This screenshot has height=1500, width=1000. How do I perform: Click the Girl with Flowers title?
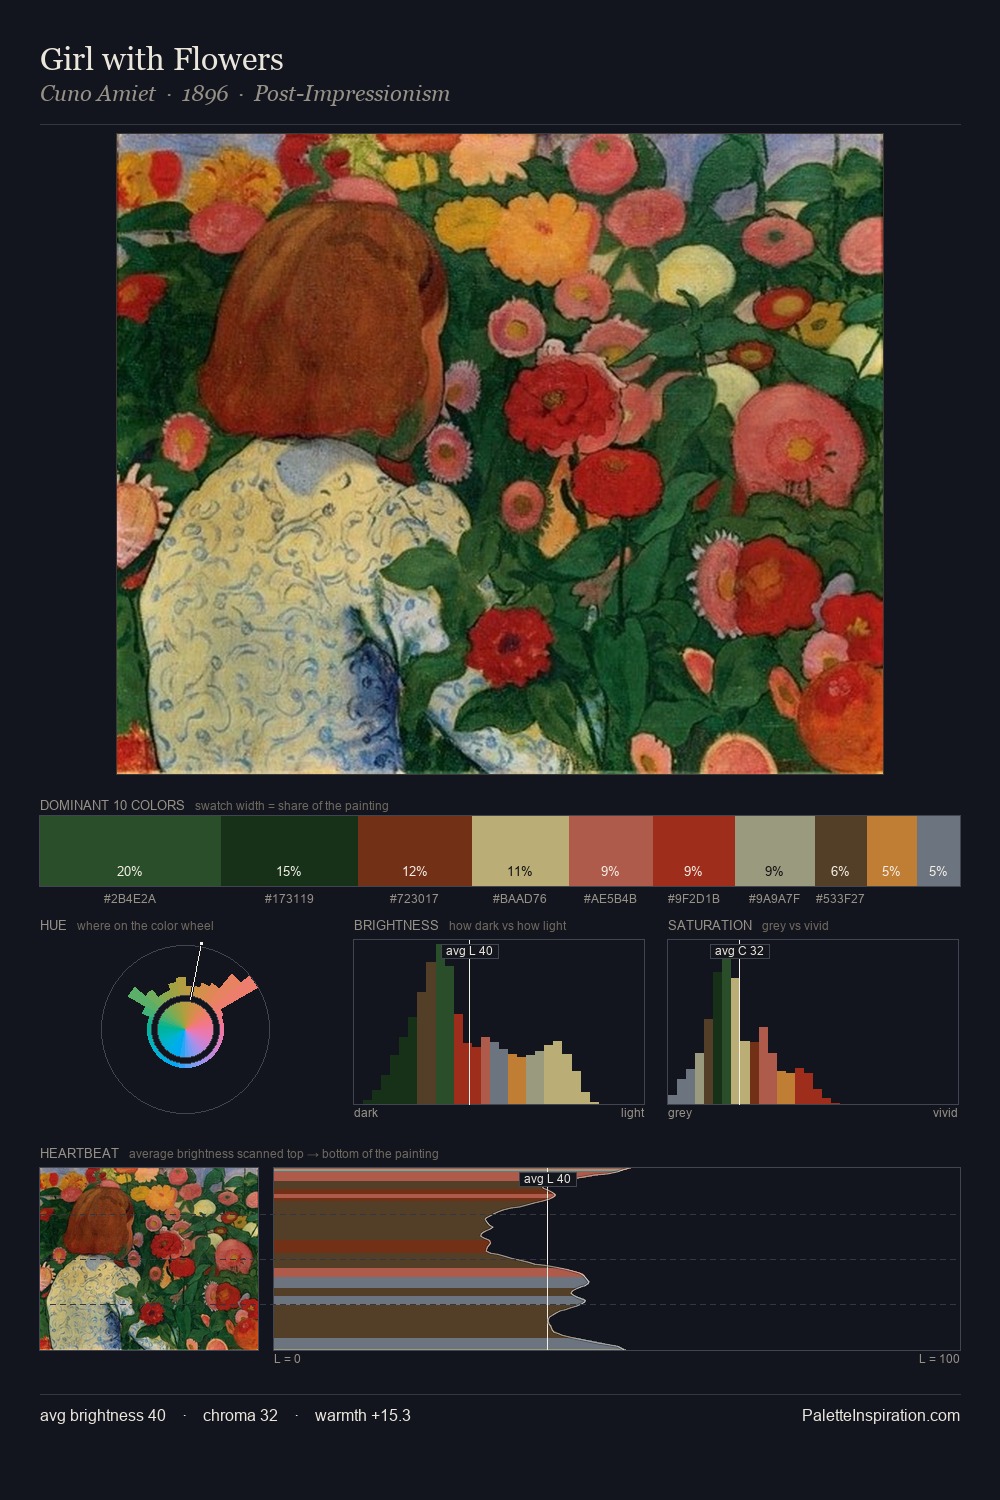click(x=162, y=59)
